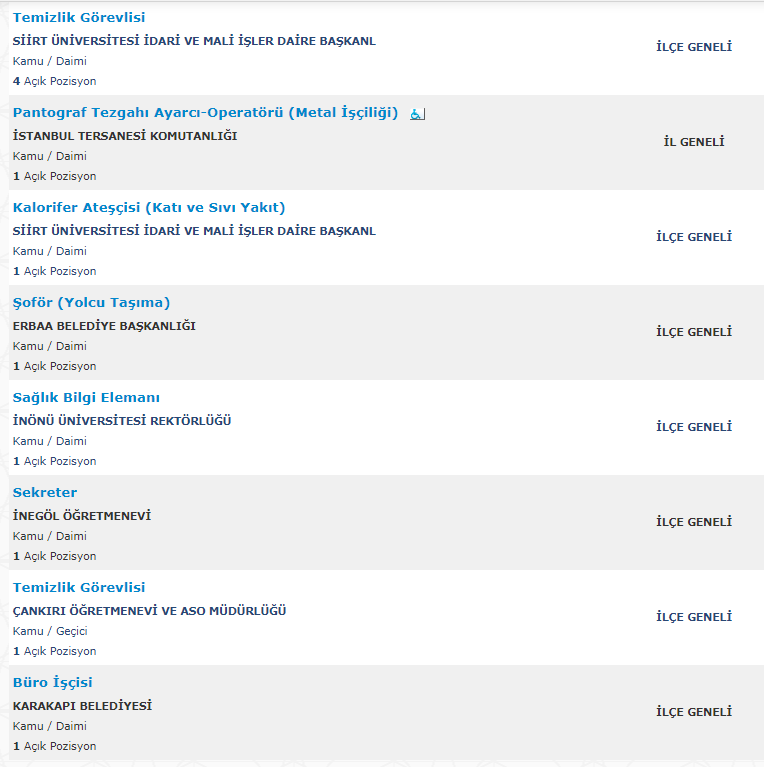The height and width of the screenshot is (767, 764).
Task: Click İLÇE GENELİ label in Büro İşçisi row
Action: (694, 712)
